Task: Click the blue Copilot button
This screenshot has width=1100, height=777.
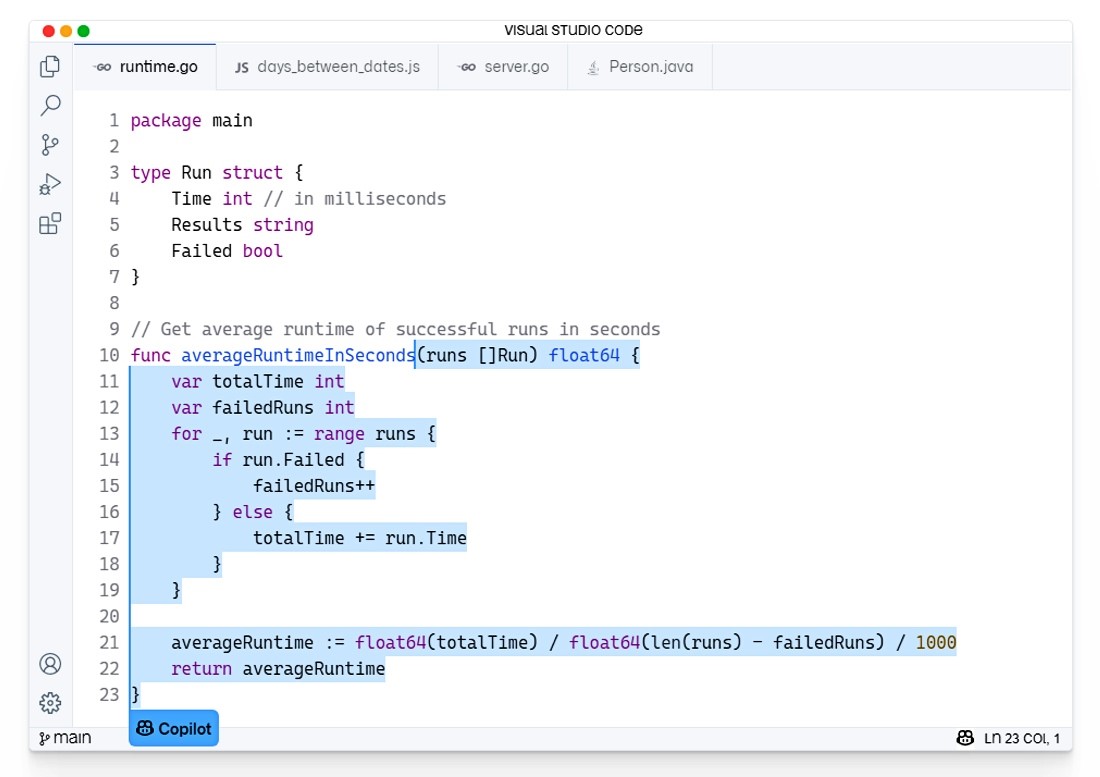Action: [x=174, y=729]
